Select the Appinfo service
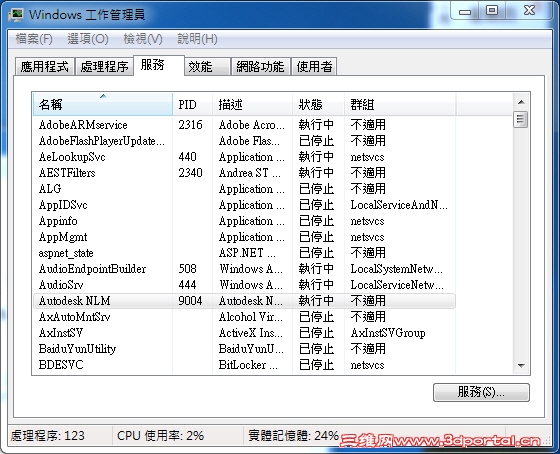Screen dimensions: 560x454 (x=244, y=221)
